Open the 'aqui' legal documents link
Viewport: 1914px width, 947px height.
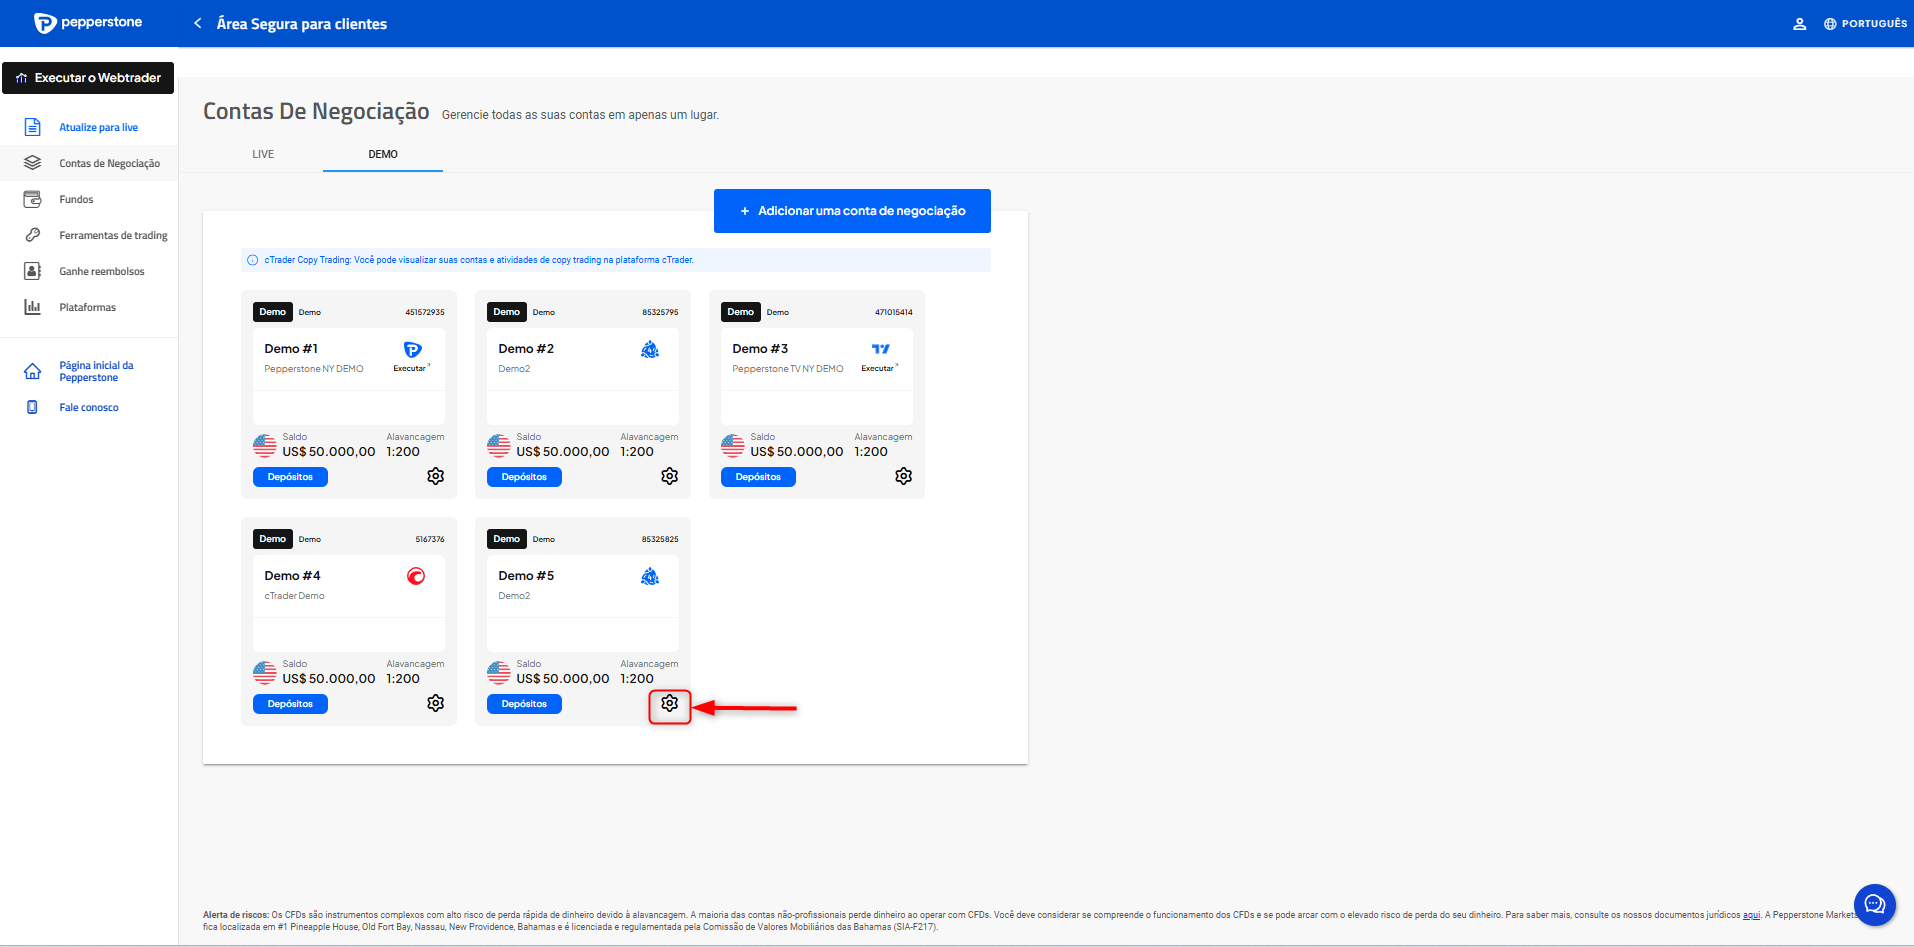pos(1750,915)
